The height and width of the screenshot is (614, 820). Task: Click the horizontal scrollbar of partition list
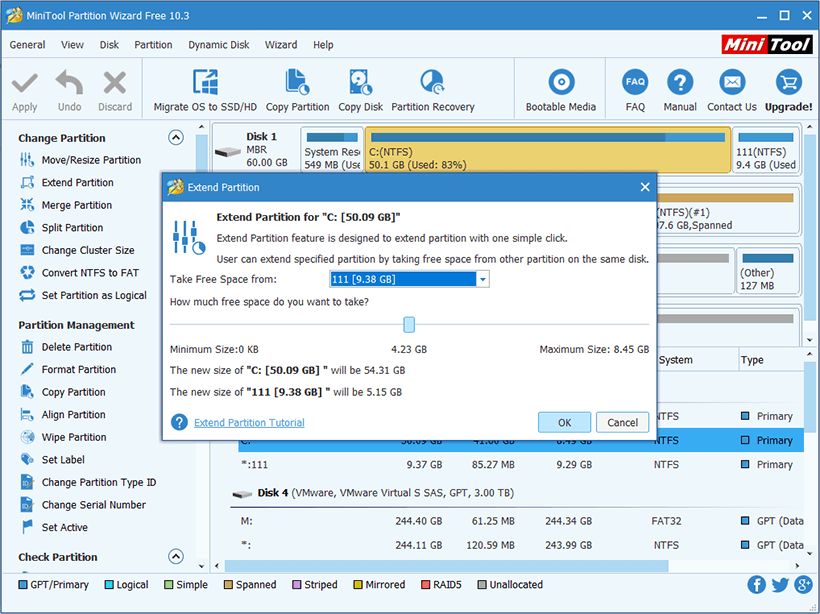446,566
